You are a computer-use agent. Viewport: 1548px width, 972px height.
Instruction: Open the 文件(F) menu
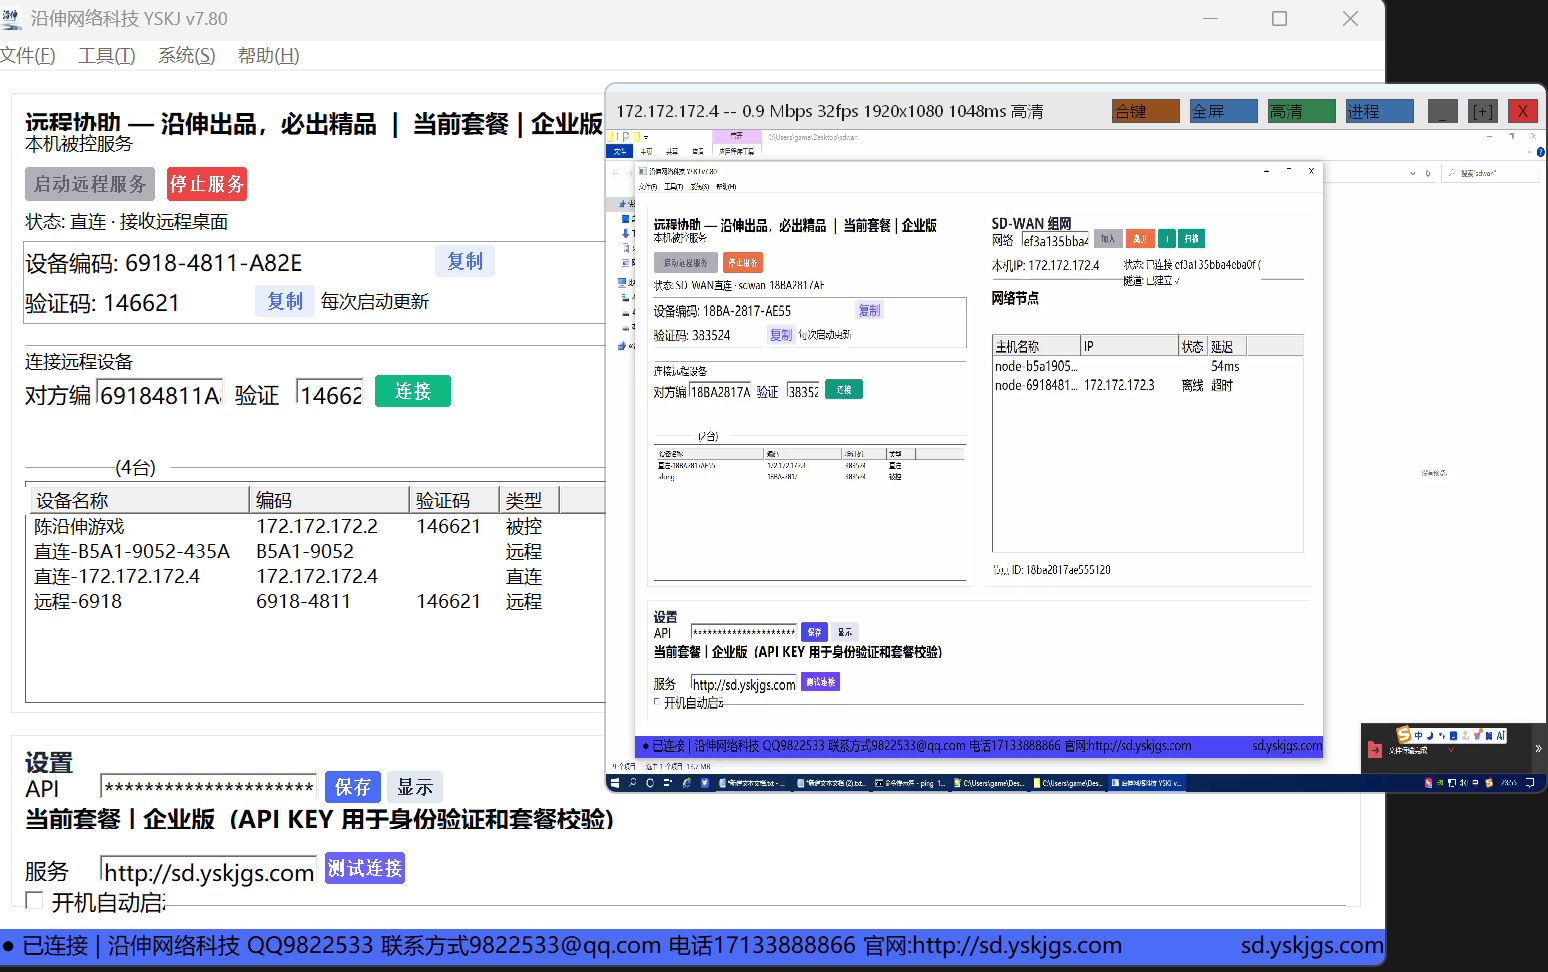click(27, 55)
